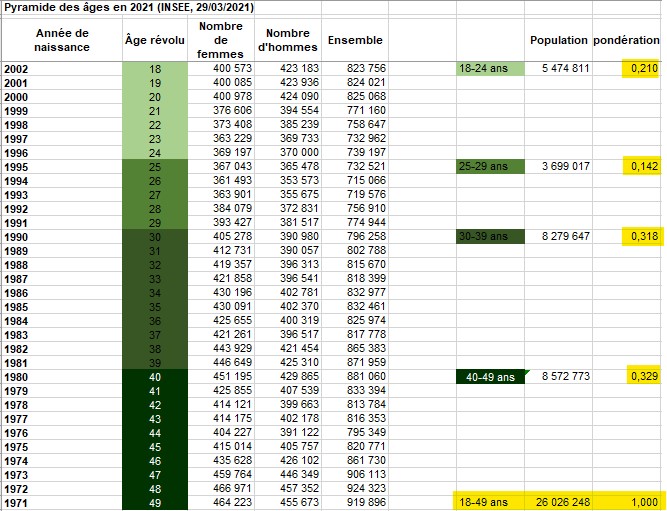The height and width of the screenshot is (511, 667).
Task: Select the '40-49 ans' label cell
Action: 490,377
